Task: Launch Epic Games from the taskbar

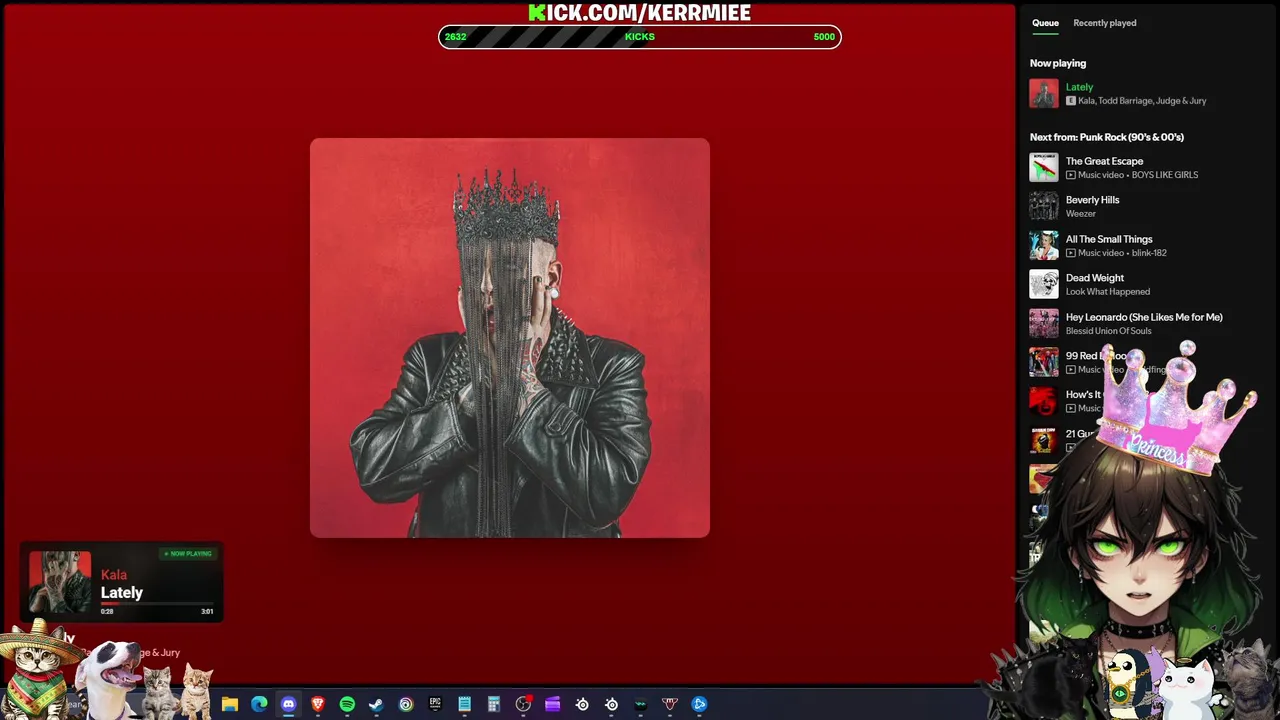Action: pyautogui.click(x=435, y=704)
